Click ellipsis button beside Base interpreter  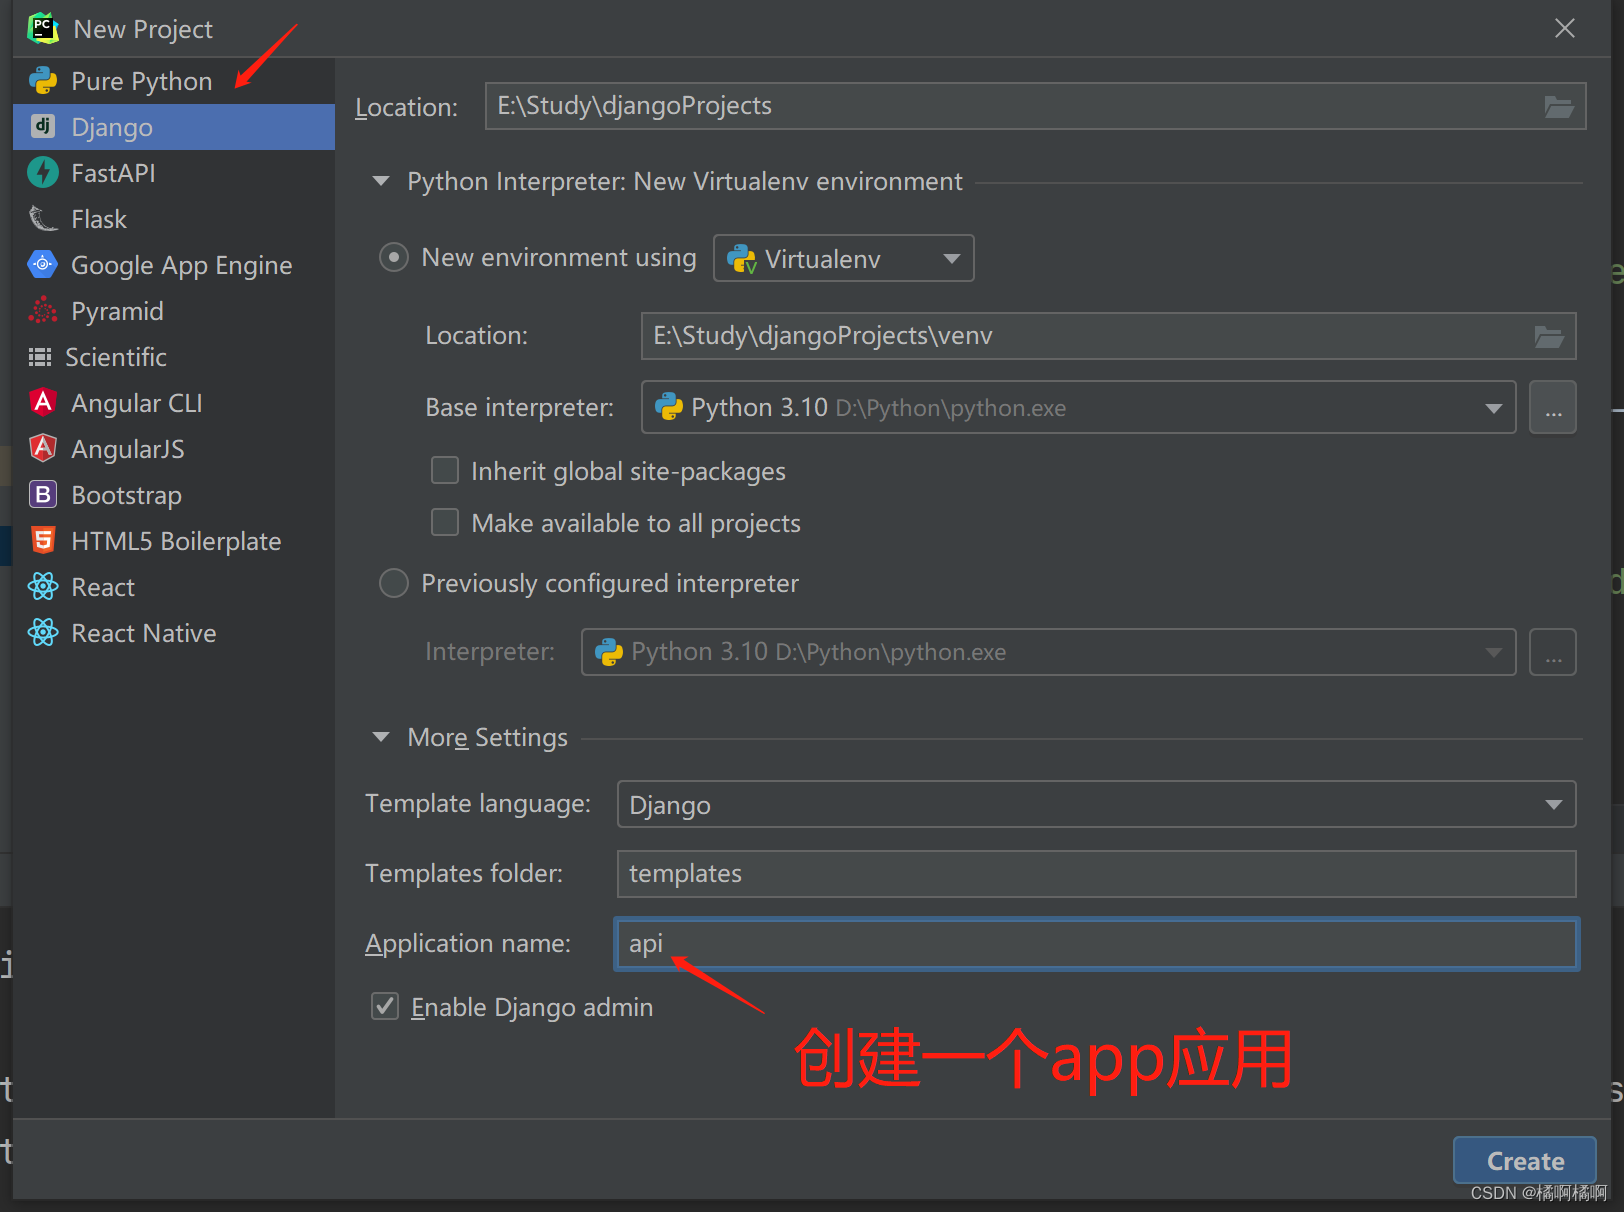(1553, 407)
